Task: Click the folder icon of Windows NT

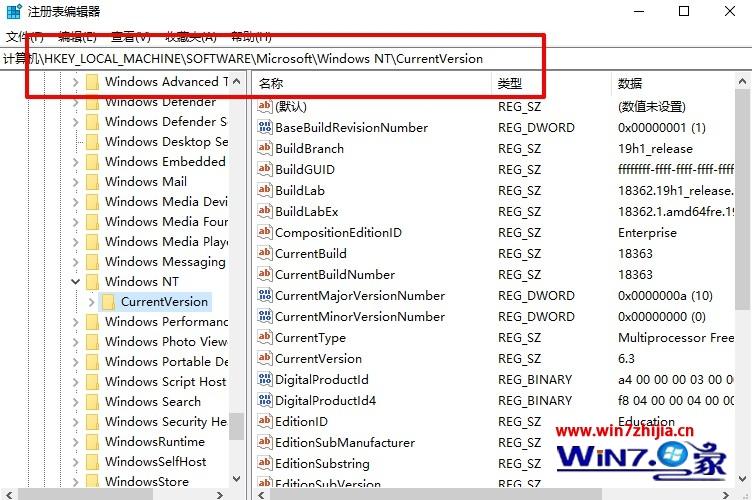Action: [x=93, y=281]
